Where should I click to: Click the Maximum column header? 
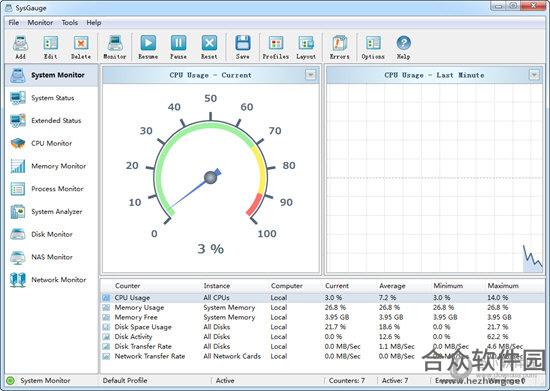[x=503, y=286]
